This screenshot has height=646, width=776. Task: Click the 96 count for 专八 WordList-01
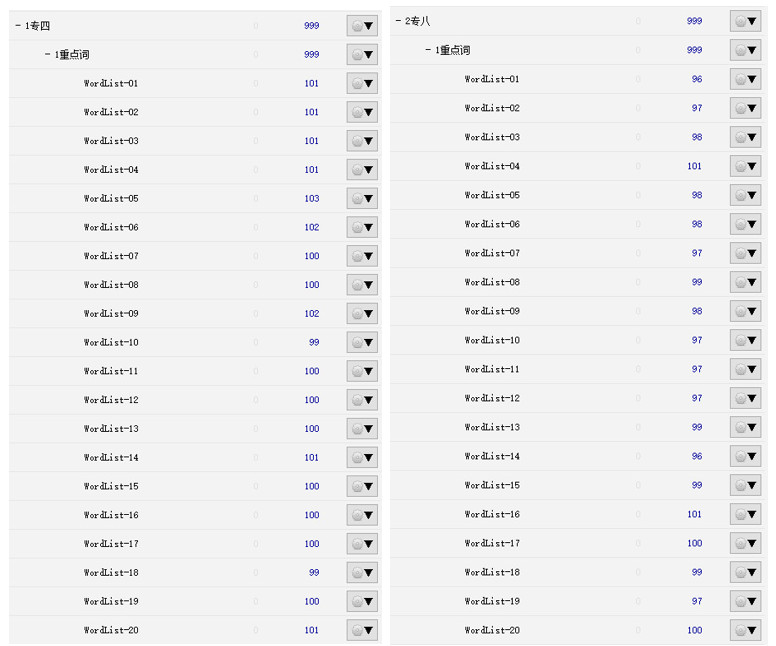(697, 79)
